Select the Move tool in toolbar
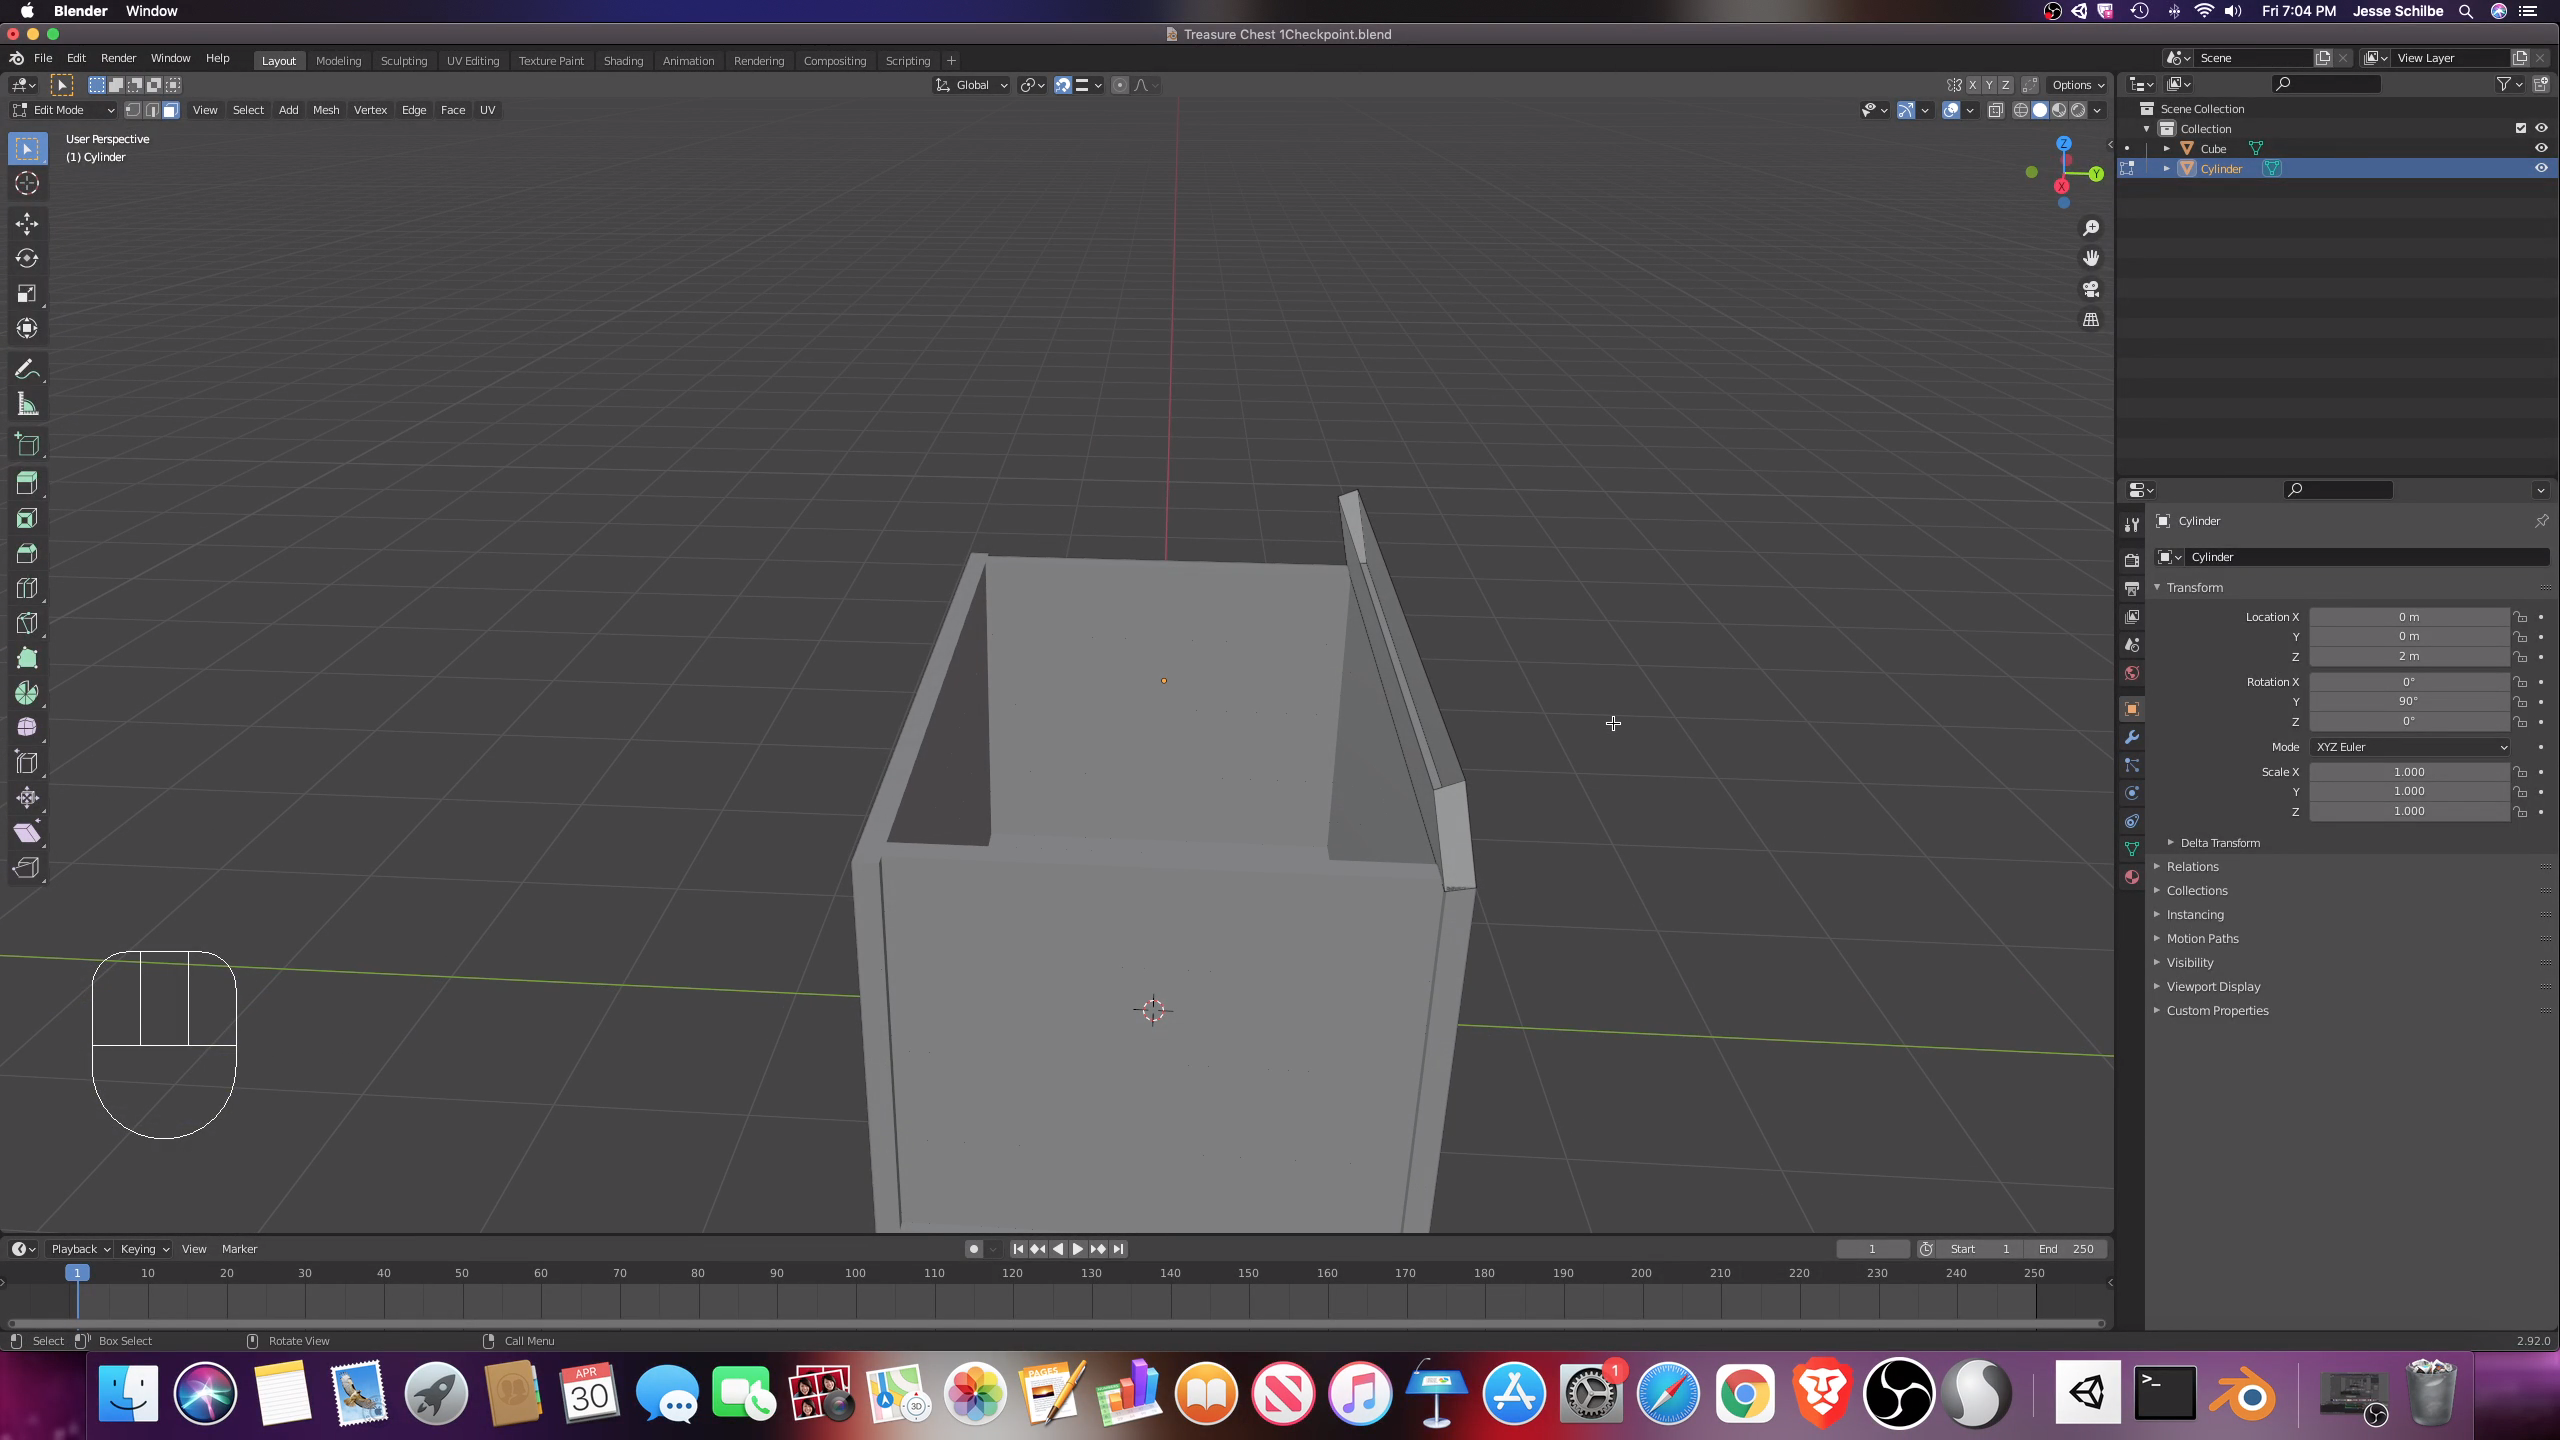This screenshot has height=1440, width=2560. coord(27,223)
